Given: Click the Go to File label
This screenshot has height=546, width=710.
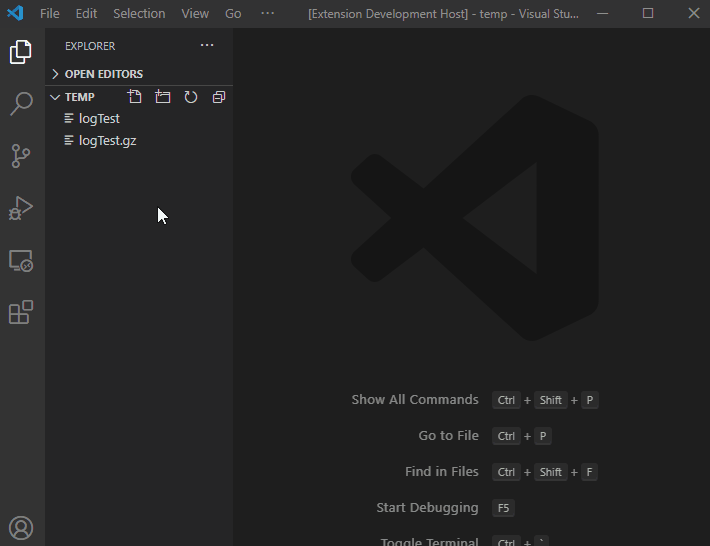Looking at the screenshot, I should [448, 436].
